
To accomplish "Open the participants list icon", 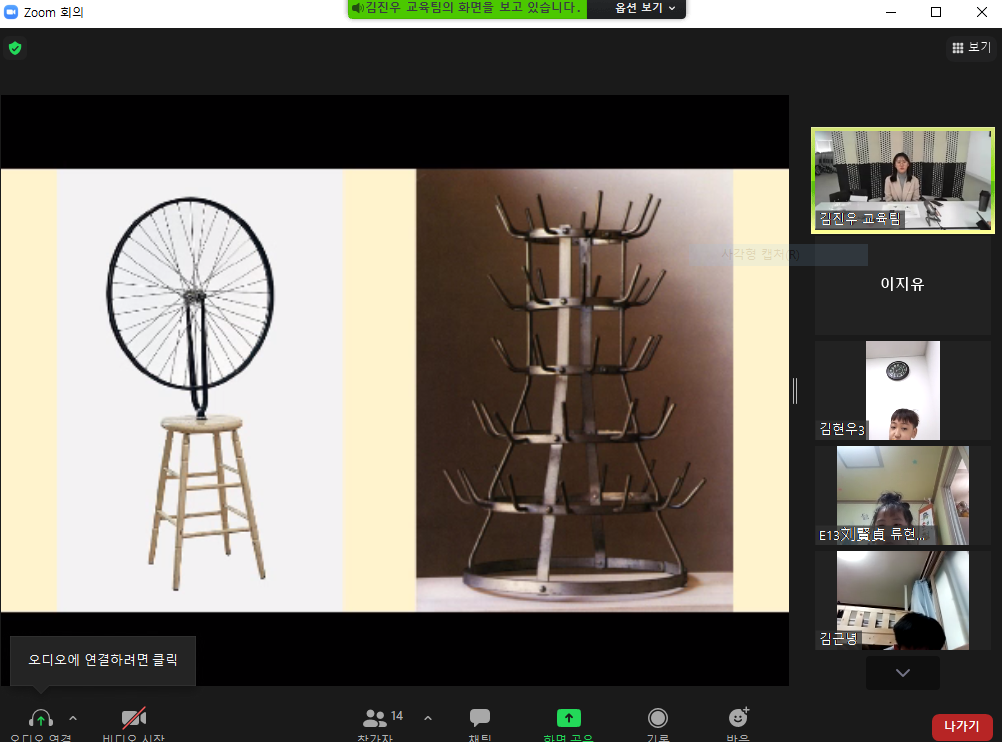I will [x=374, y=718].
